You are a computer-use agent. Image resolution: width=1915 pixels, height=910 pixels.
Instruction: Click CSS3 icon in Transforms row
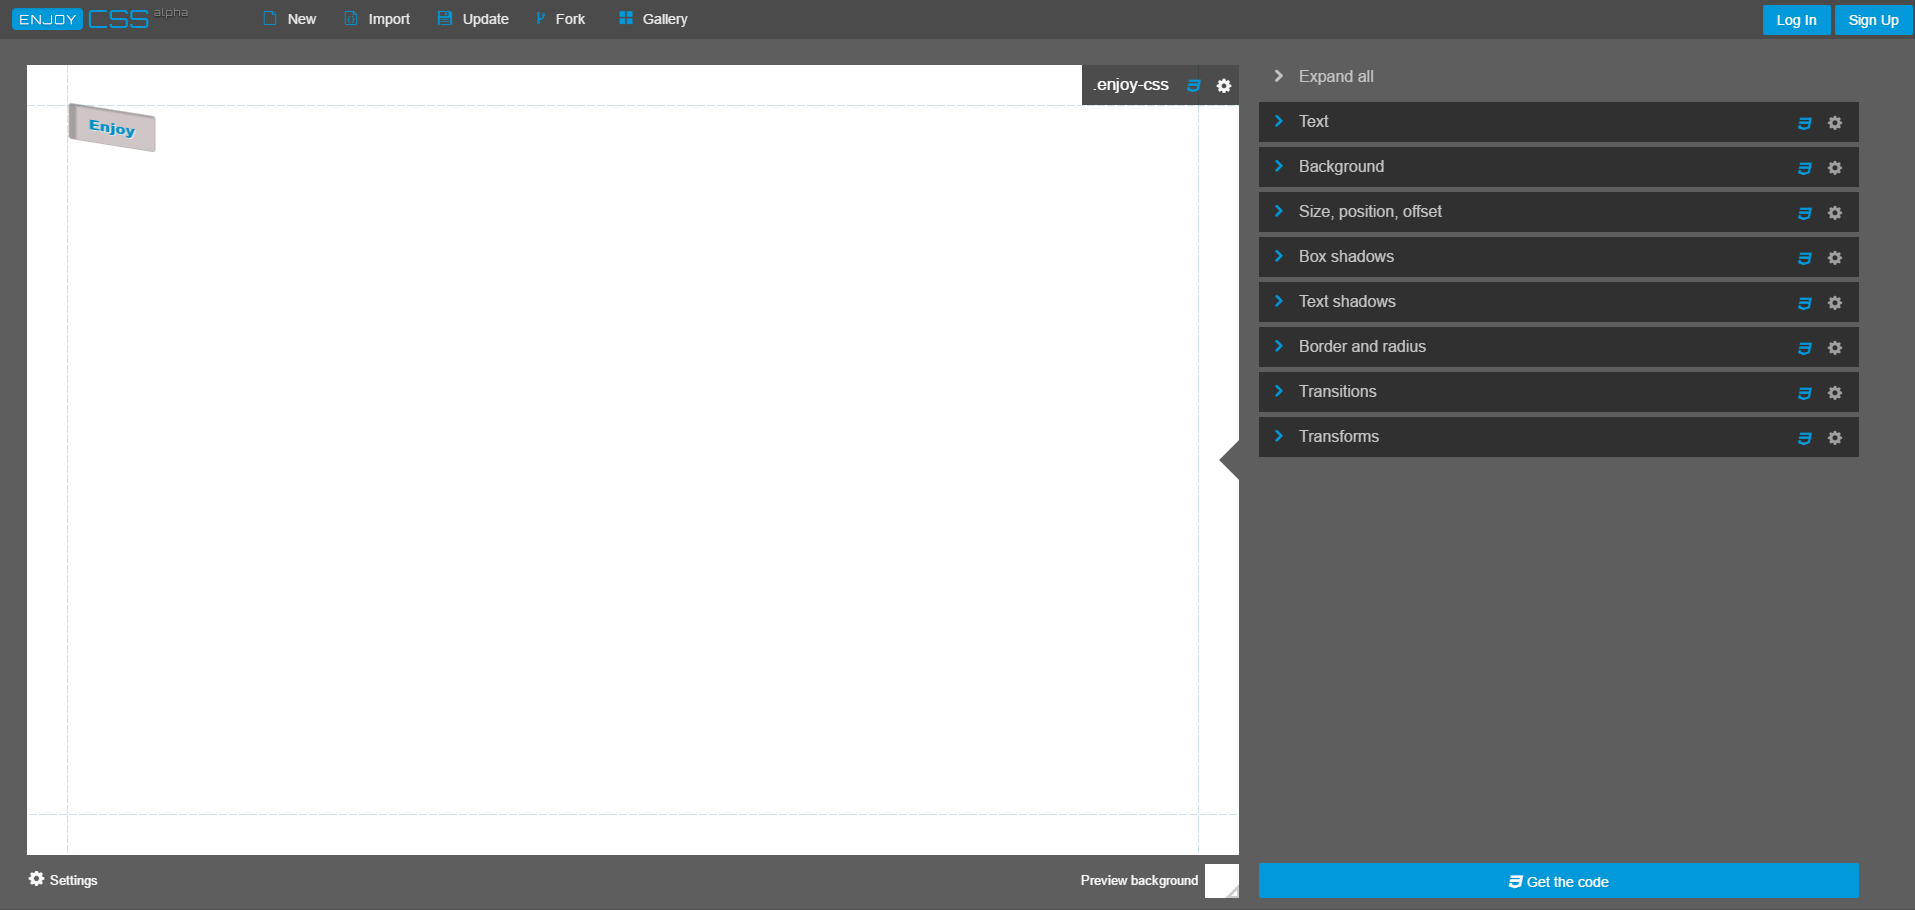(x=1805, y=438)
